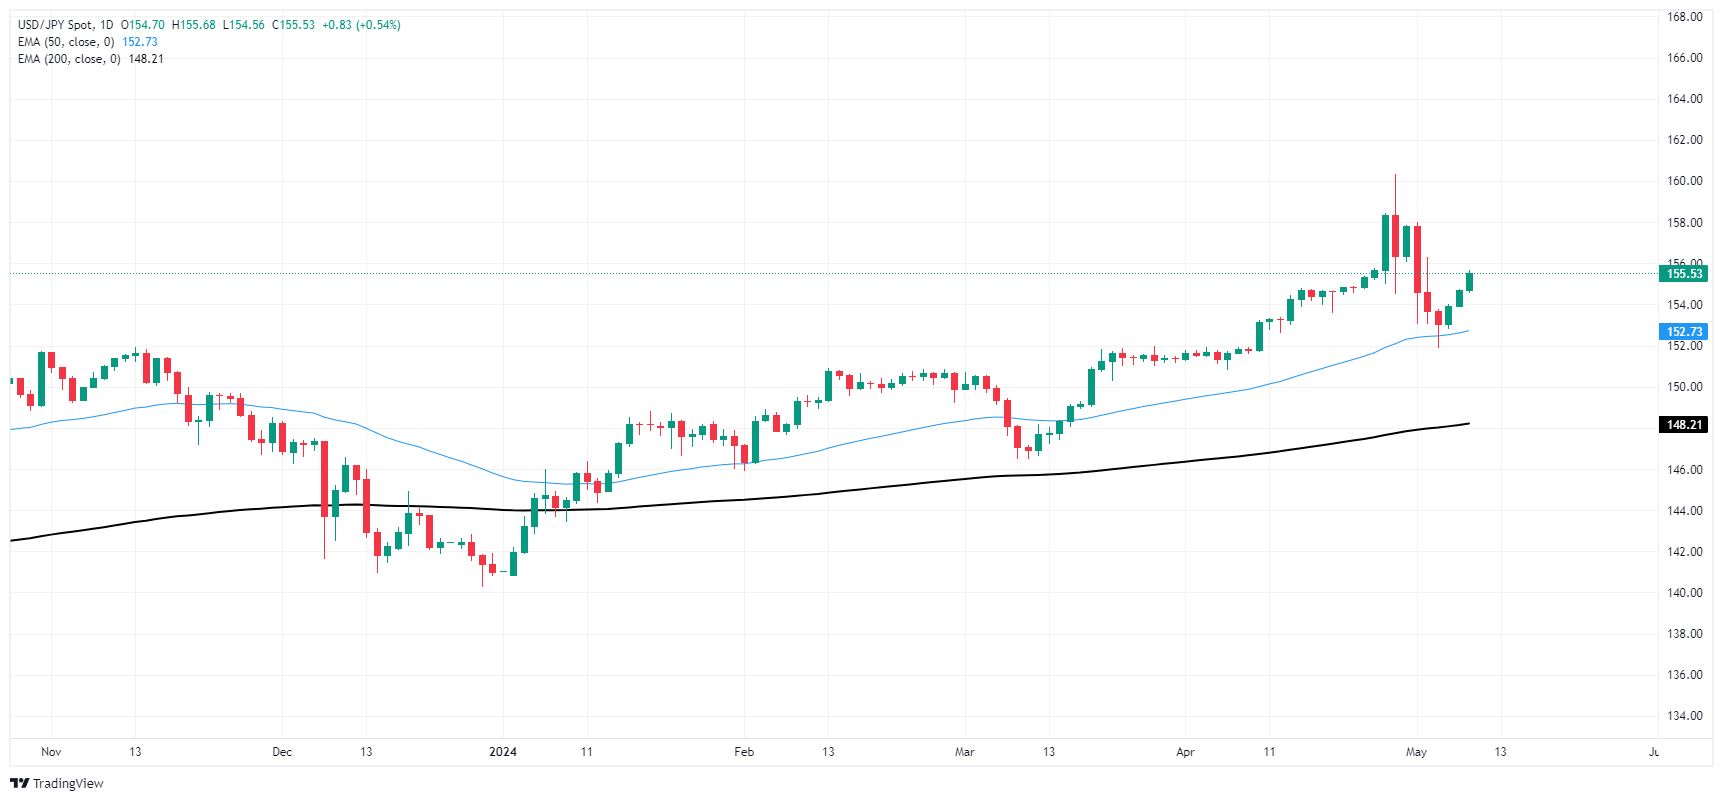Click the 160.00 level on price axis
The width and height of the screenshot is (1723, 801).
1684,181
